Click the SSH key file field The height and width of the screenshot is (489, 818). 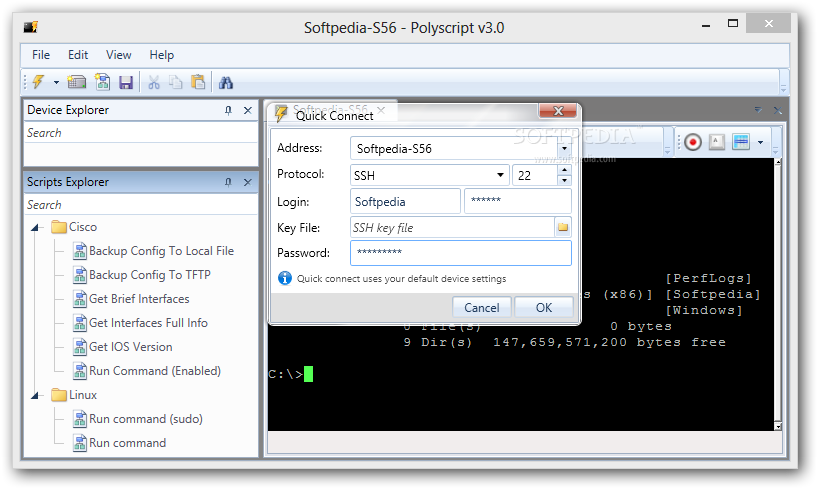[x=452, y=228]
